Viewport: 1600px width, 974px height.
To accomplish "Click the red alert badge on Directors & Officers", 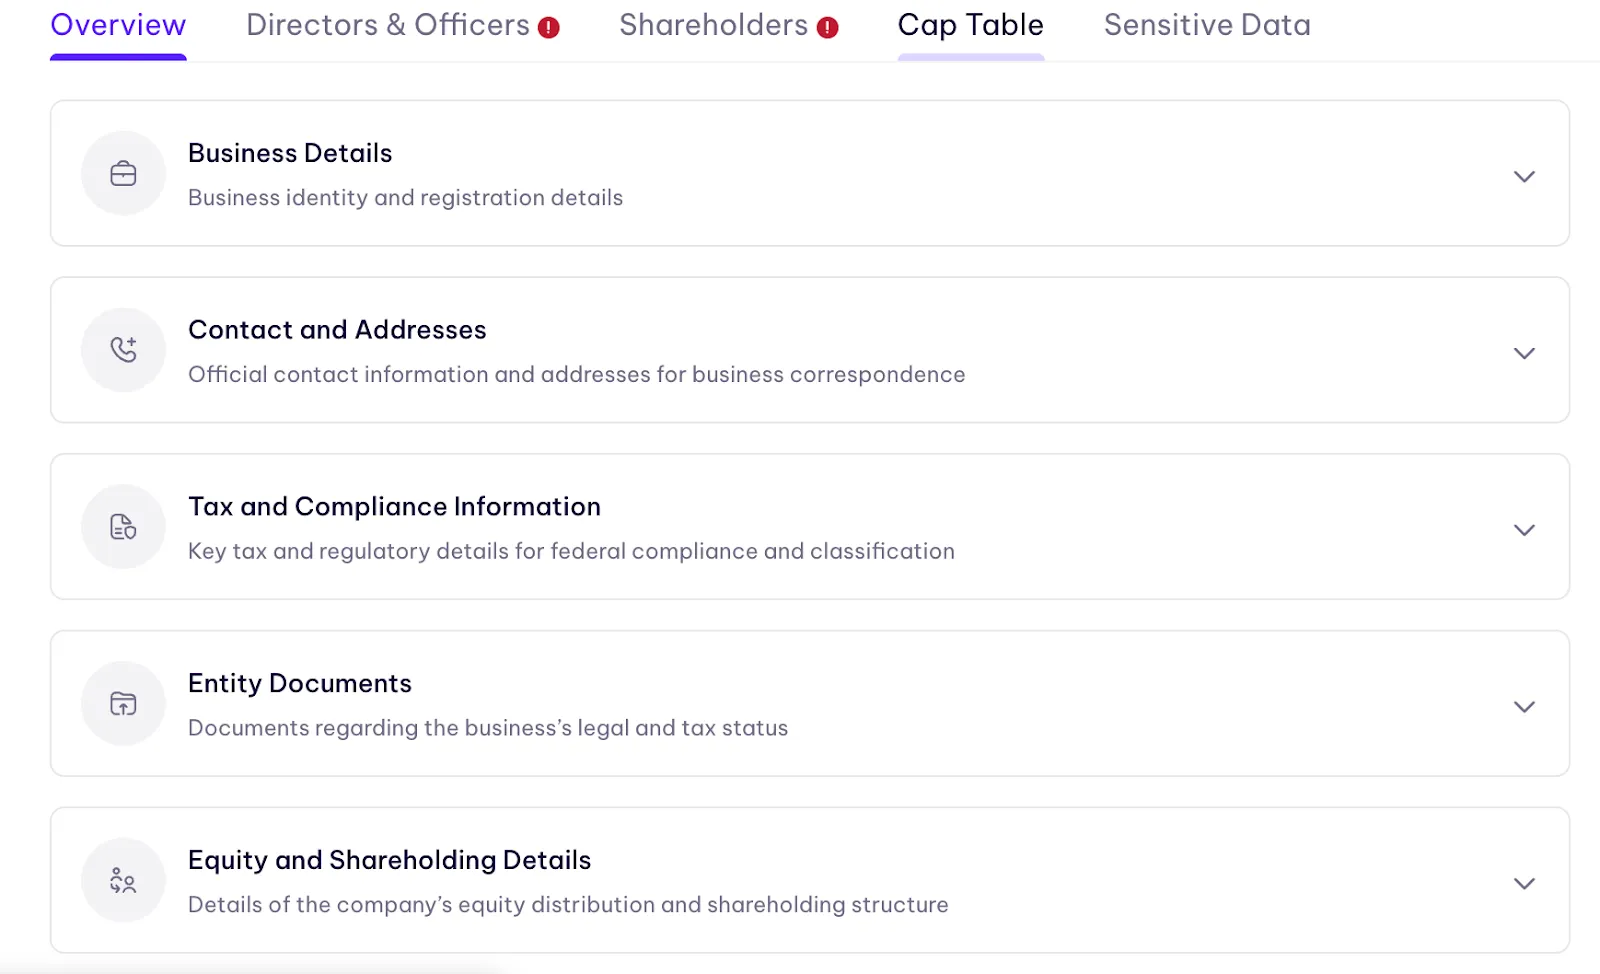I will click(549, 28).
